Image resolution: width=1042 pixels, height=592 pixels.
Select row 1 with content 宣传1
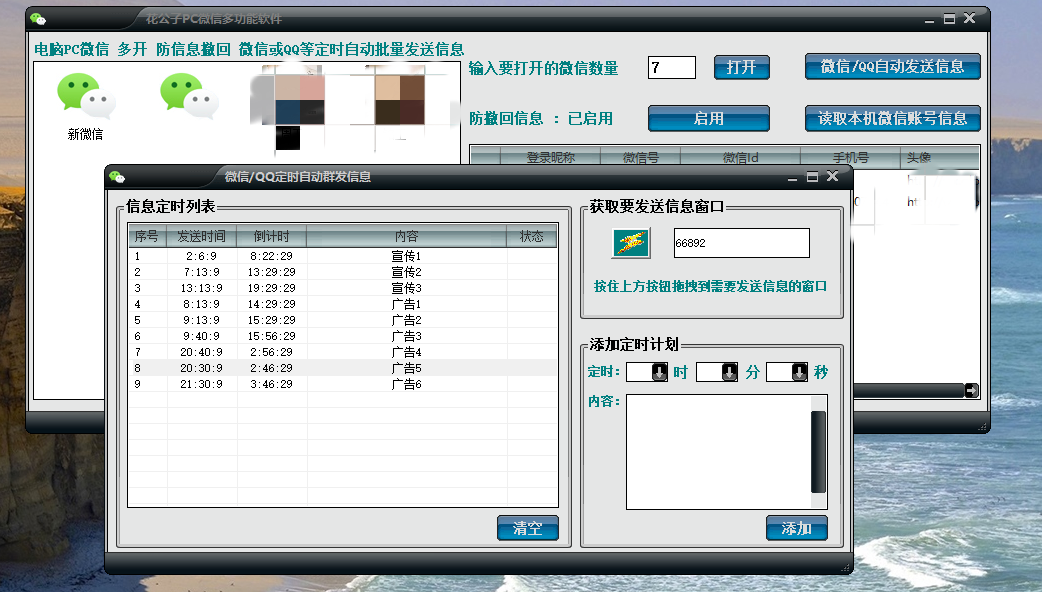(343, 256)
